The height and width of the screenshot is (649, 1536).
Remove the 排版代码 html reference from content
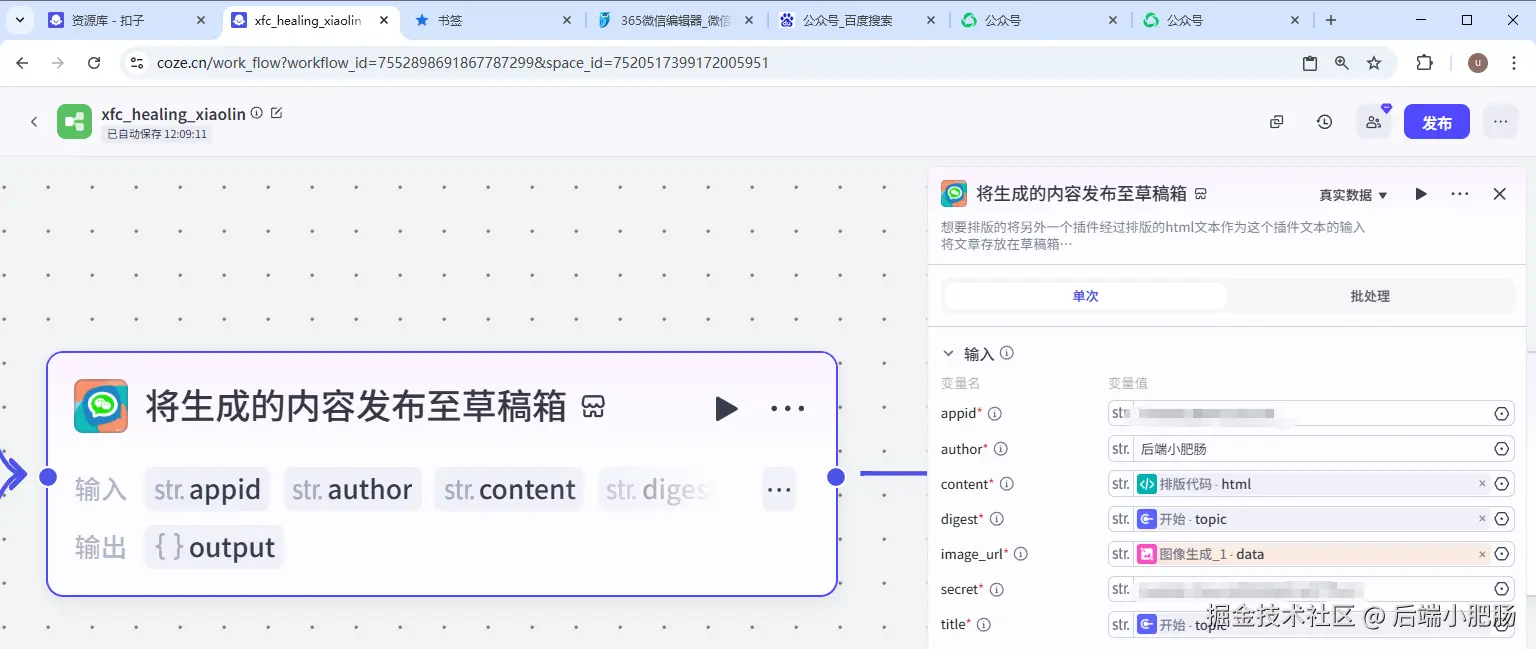point(1482,484)
